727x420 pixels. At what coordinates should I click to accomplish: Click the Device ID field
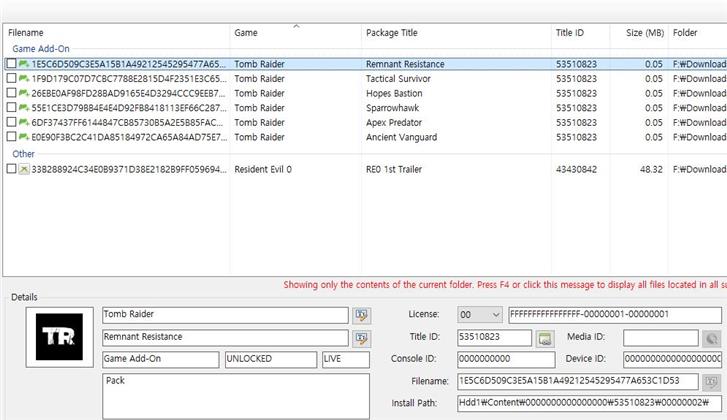[x=672, y=360]
